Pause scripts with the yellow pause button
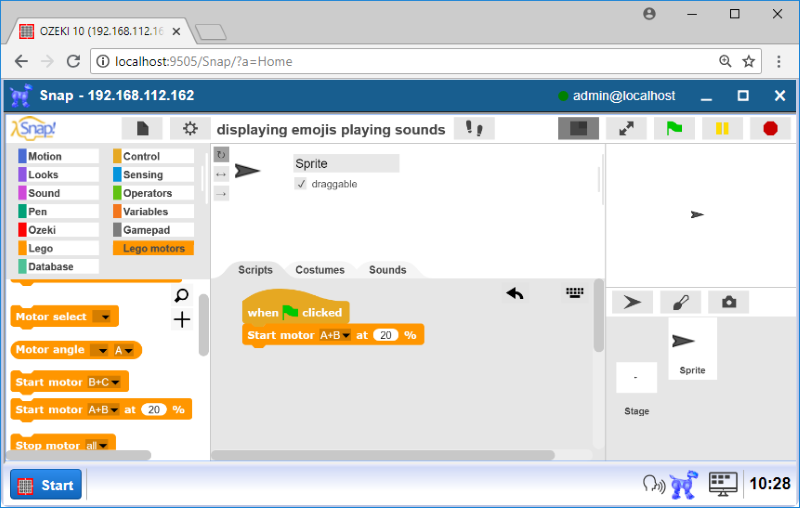 pyautogui.click(x=722, y=128)
